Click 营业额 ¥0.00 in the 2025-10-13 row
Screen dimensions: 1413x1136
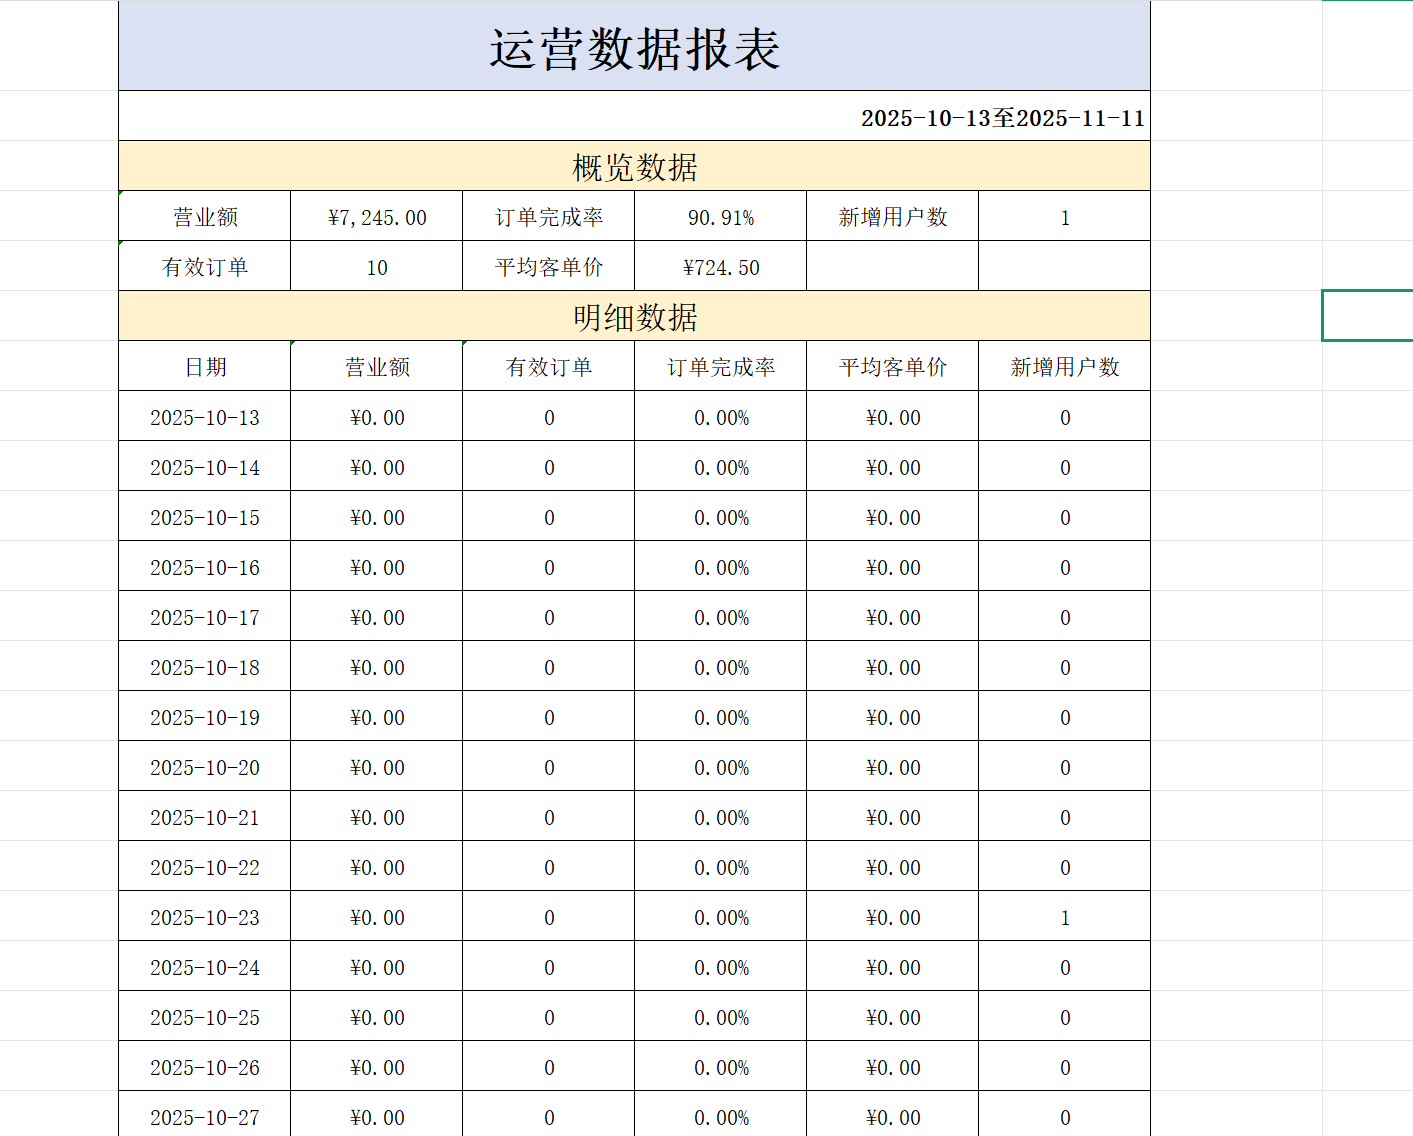pyautogui.click(x=377, y=416)
